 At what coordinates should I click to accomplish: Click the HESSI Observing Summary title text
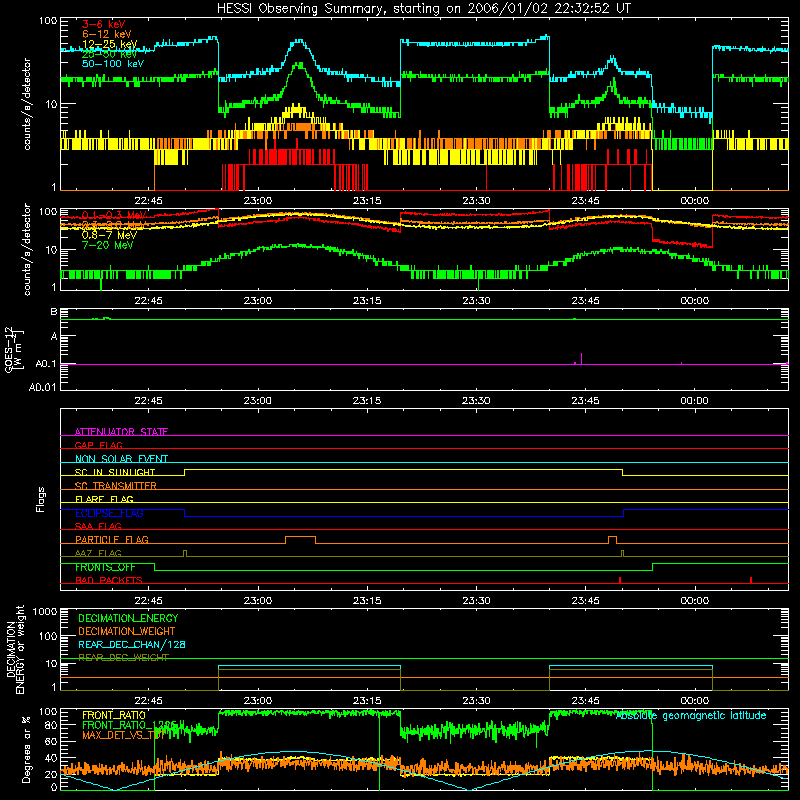(x=424, y=9)
